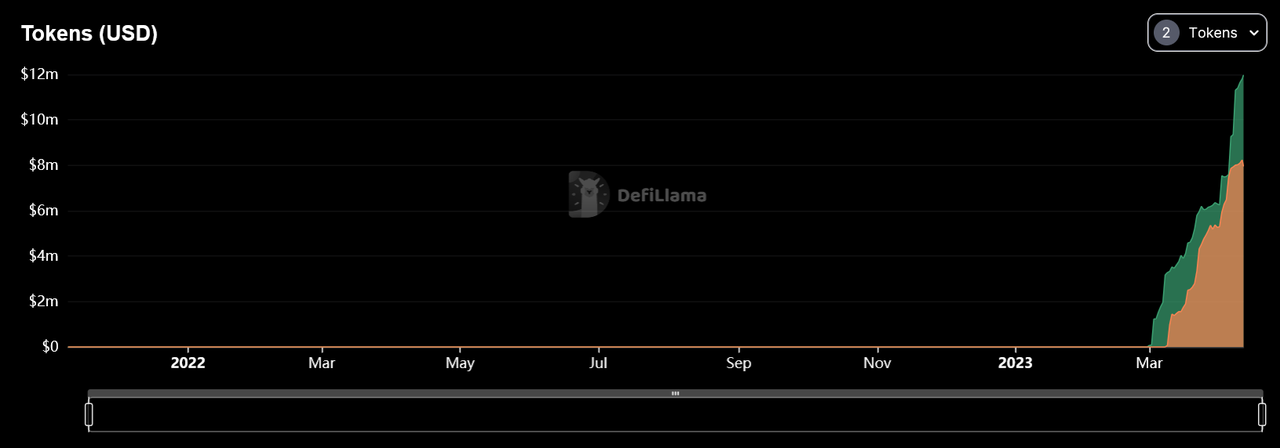Click the left handle of the range slider
The width and height of the screenshot is (1280, 448).
(x=89, y=413)
